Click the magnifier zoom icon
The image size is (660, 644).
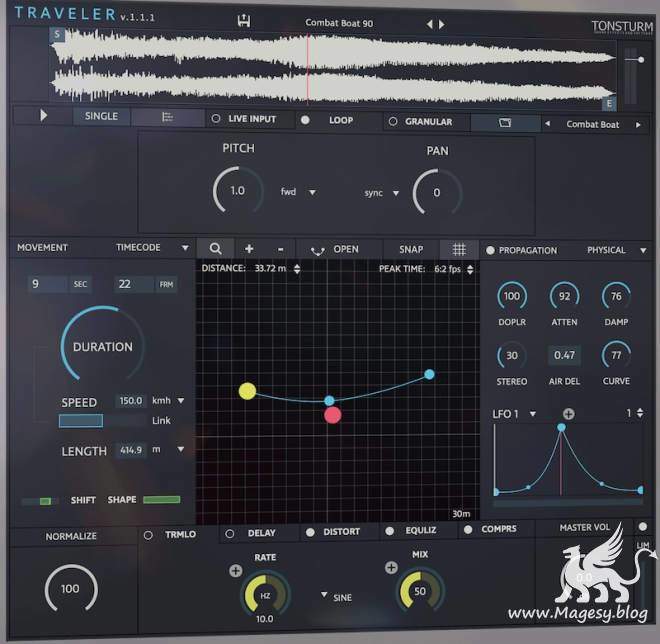point(215,248)
